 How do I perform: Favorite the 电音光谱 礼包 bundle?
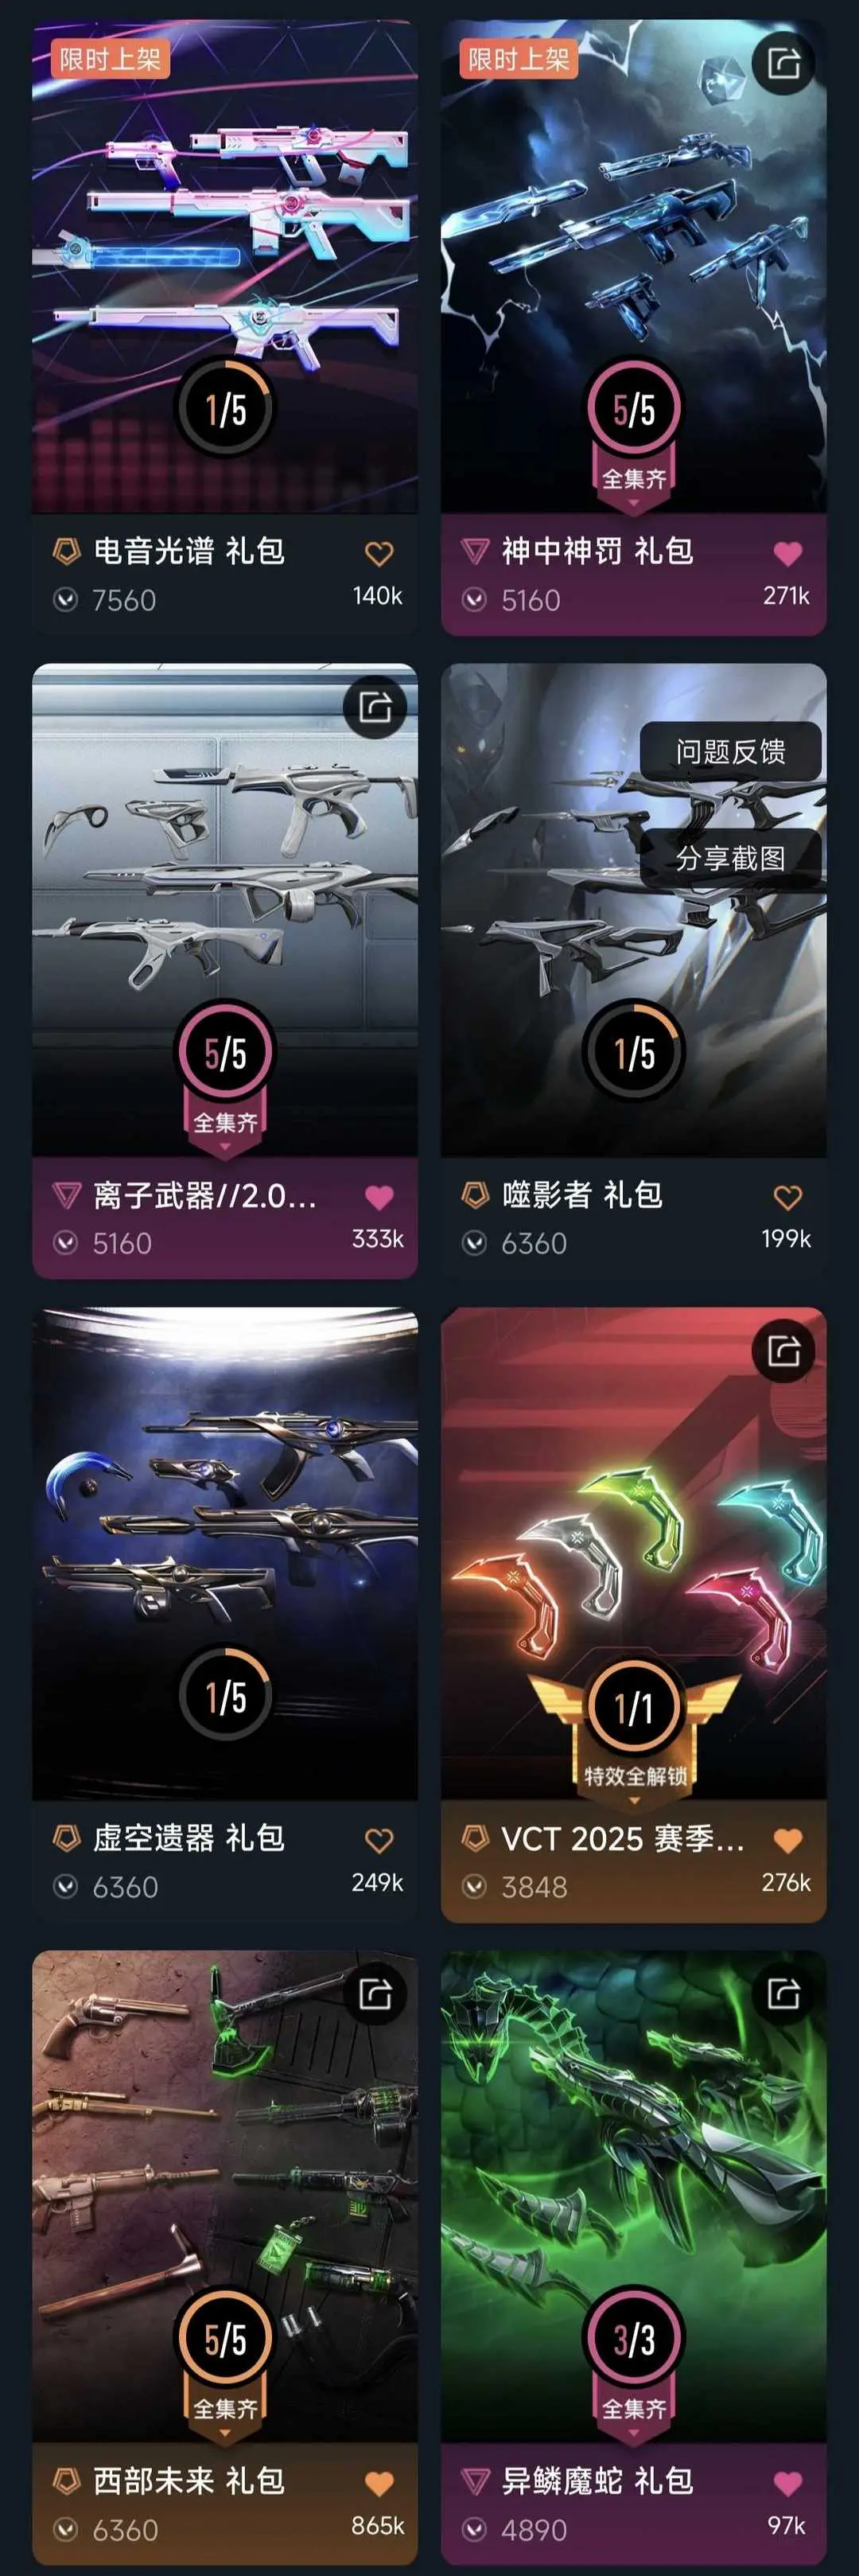pyautogui.click(x=379, y=553)
